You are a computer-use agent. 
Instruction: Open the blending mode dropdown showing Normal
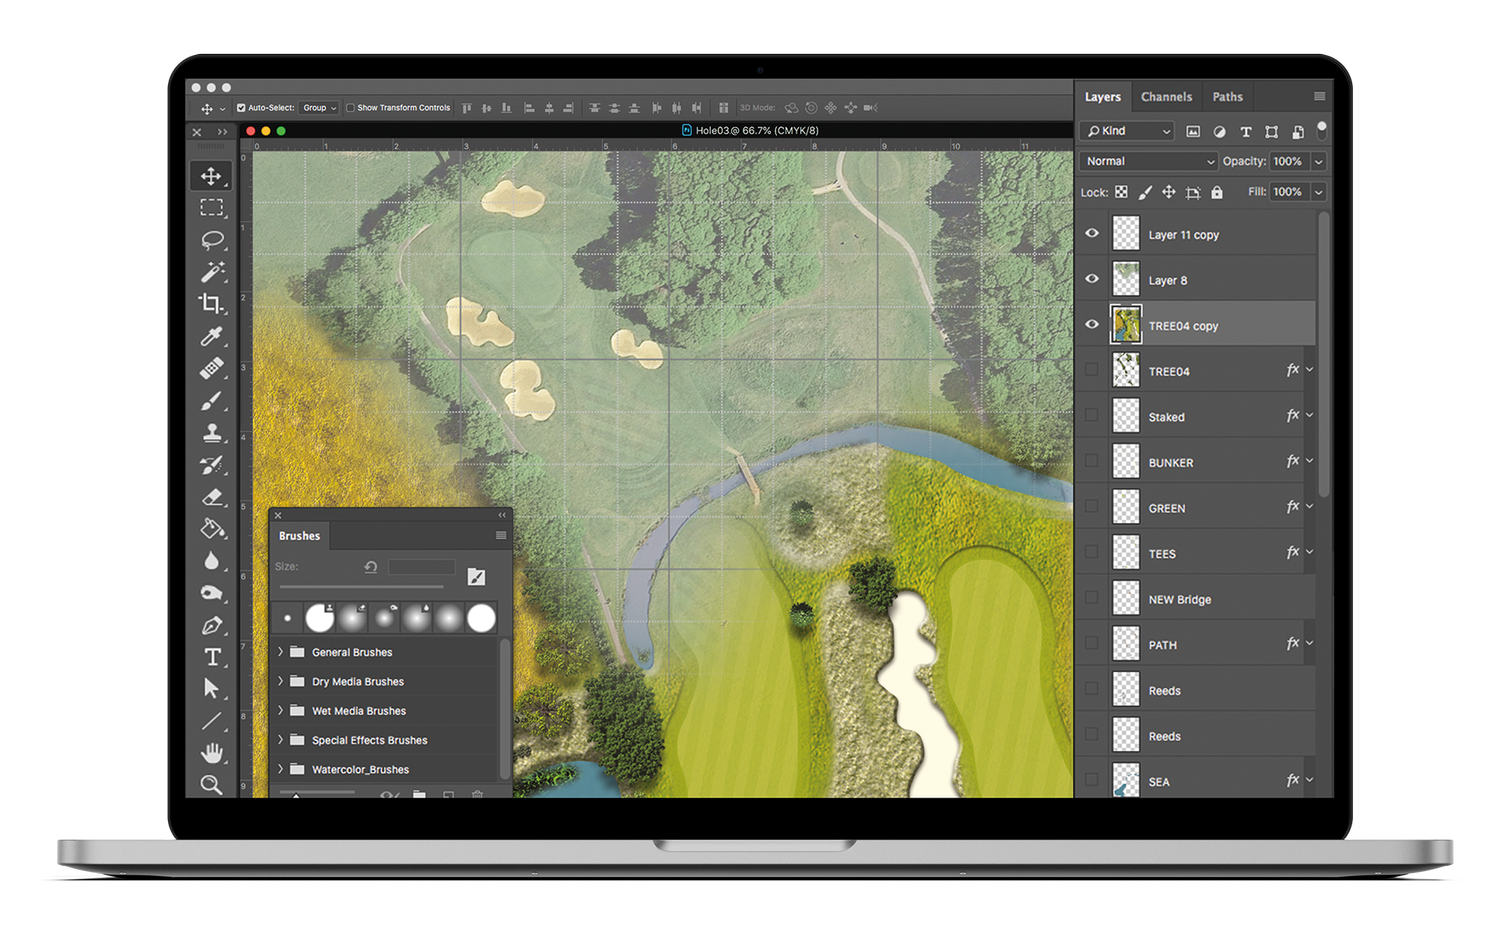point(1147,161)
